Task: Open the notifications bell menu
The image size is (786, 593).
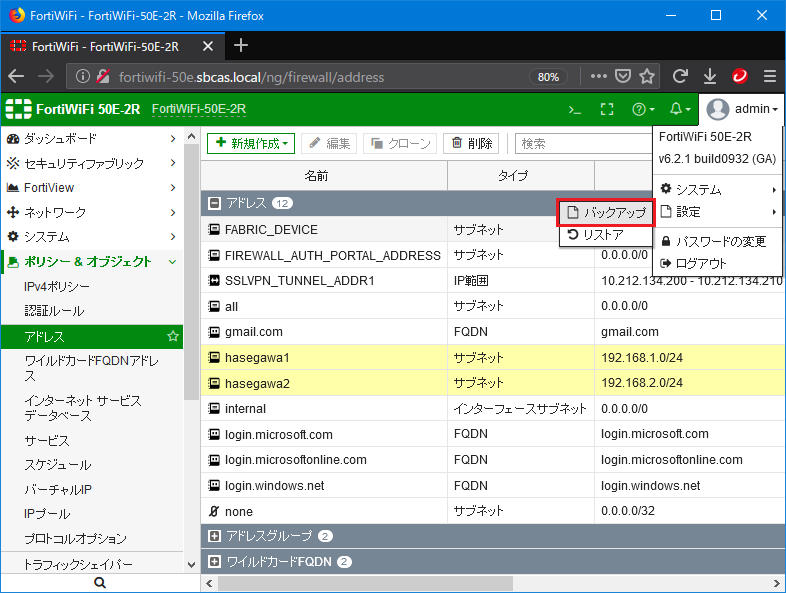Action: 680,109
